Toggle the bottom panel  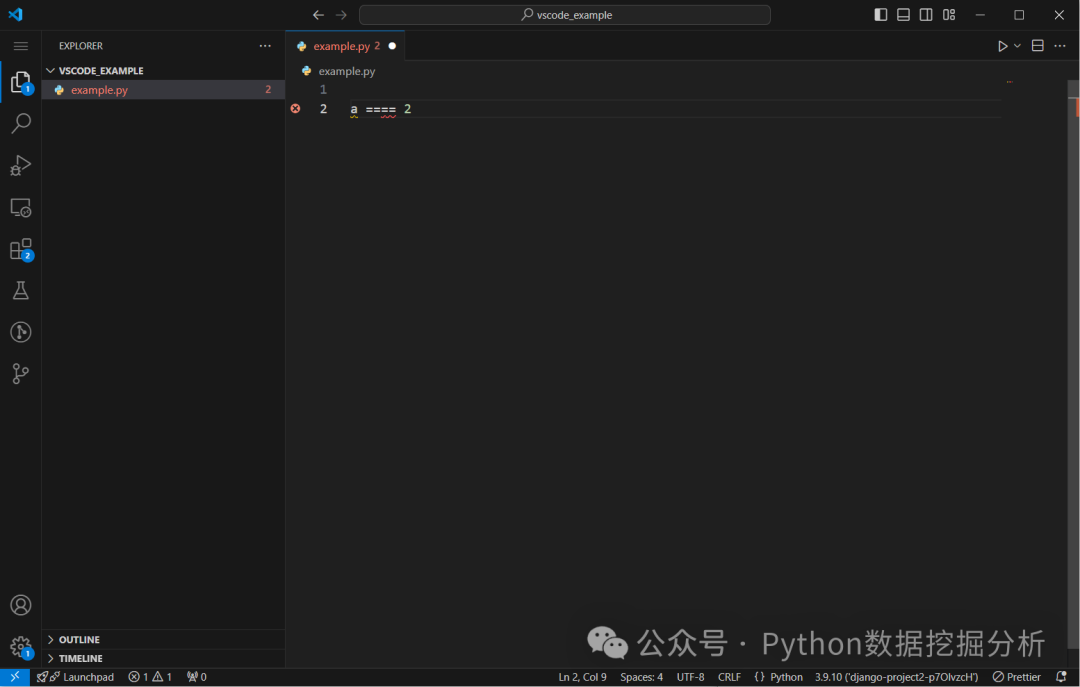[x=903, y=14]
